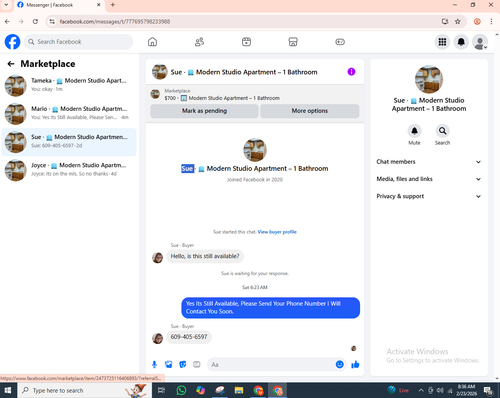Send a thumbs-up like

click(355, 364)
